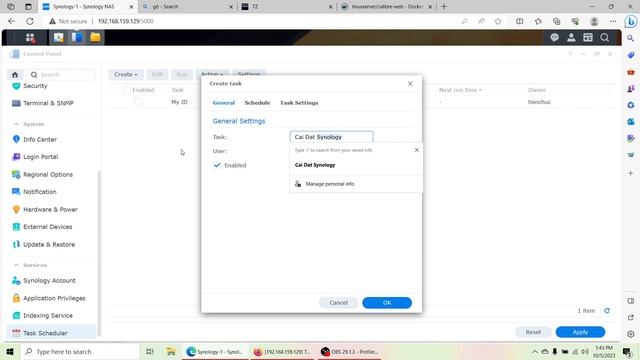Click the Apply button
Viewport: 640px width, 360px height.
(x=580, y=332)
